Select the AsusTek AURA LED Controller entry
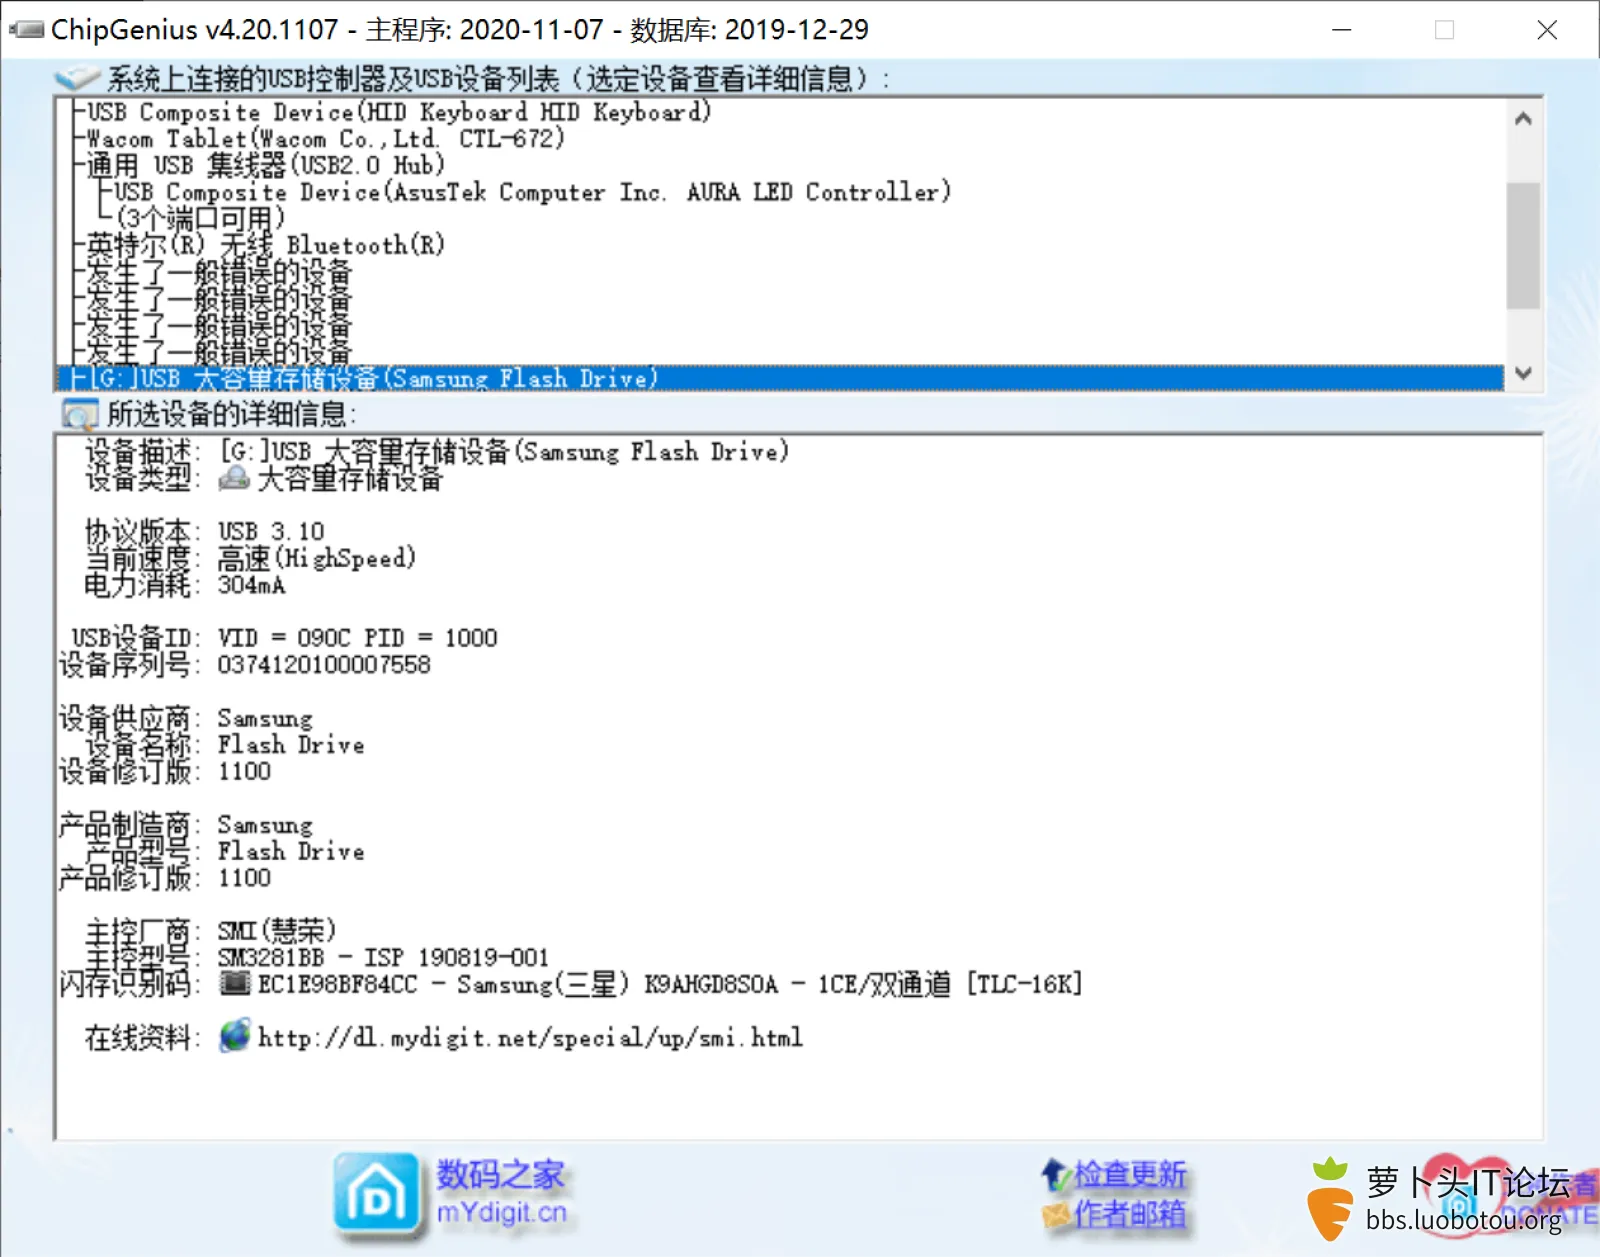The height and width of the screenshot is (1257, 1600). point(532,192)
